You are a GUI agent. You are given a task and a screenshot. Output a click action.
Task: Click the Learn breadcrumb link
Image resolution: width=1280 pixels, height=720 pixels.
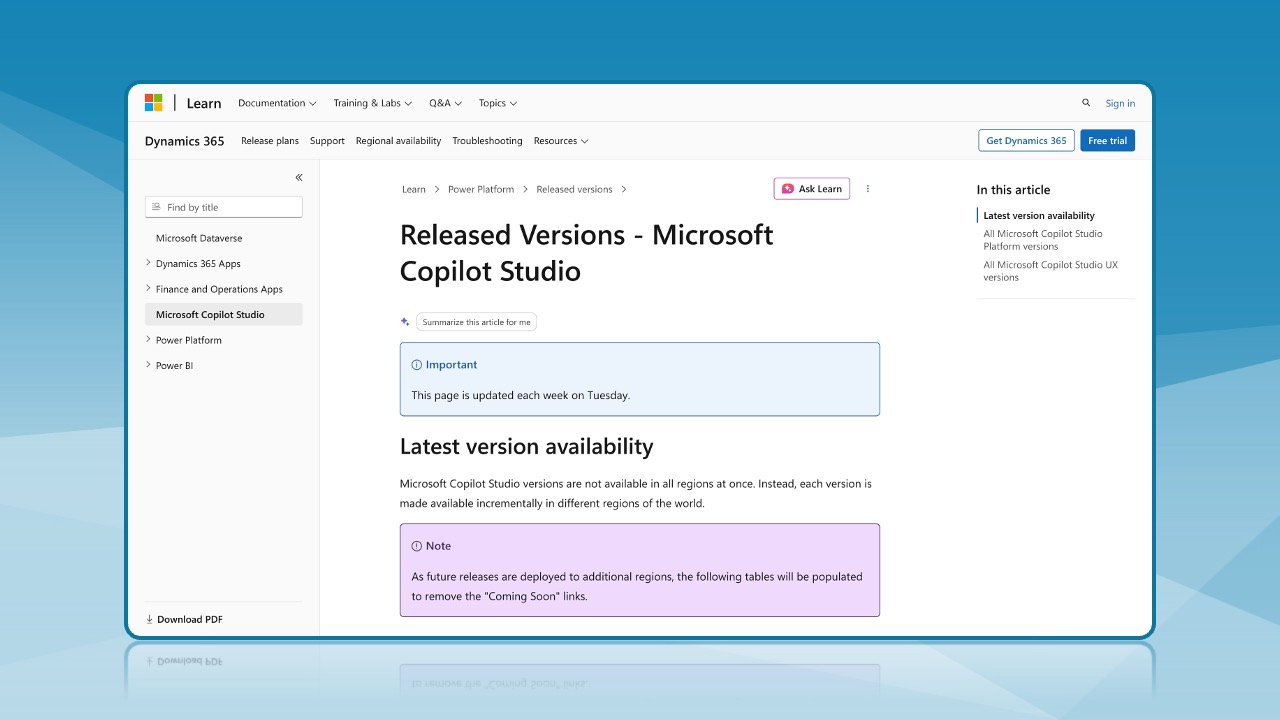pos(414,189)
